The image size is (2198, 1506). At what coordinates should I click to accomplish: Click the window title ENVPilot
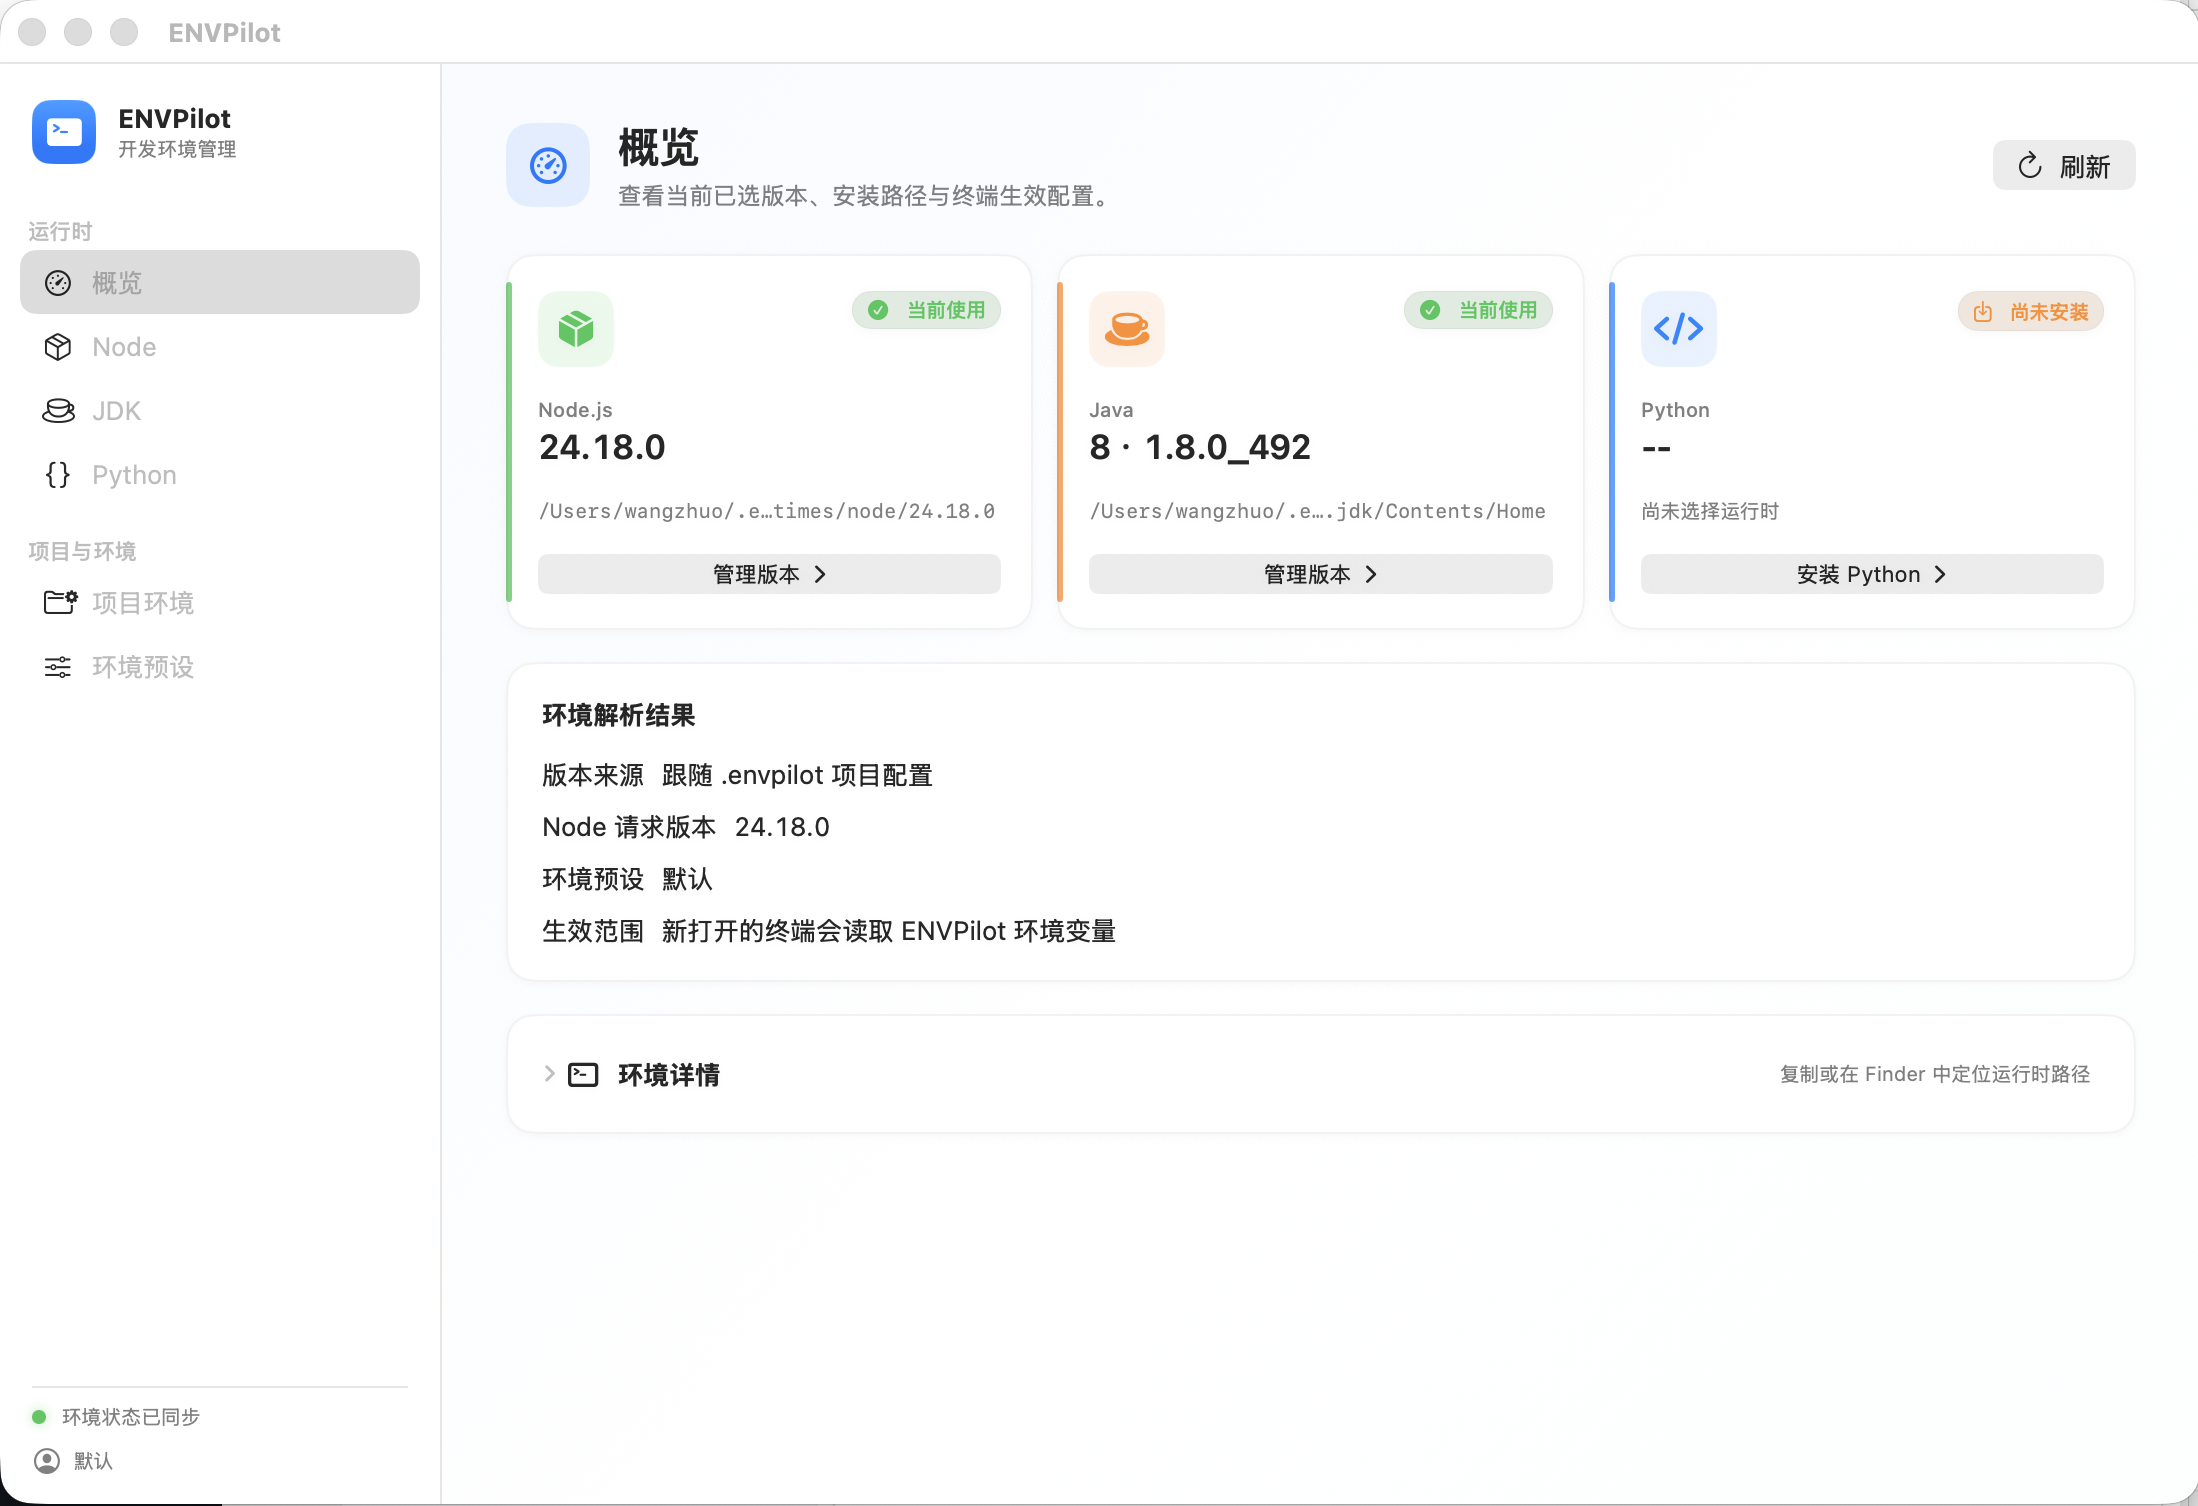224,33
